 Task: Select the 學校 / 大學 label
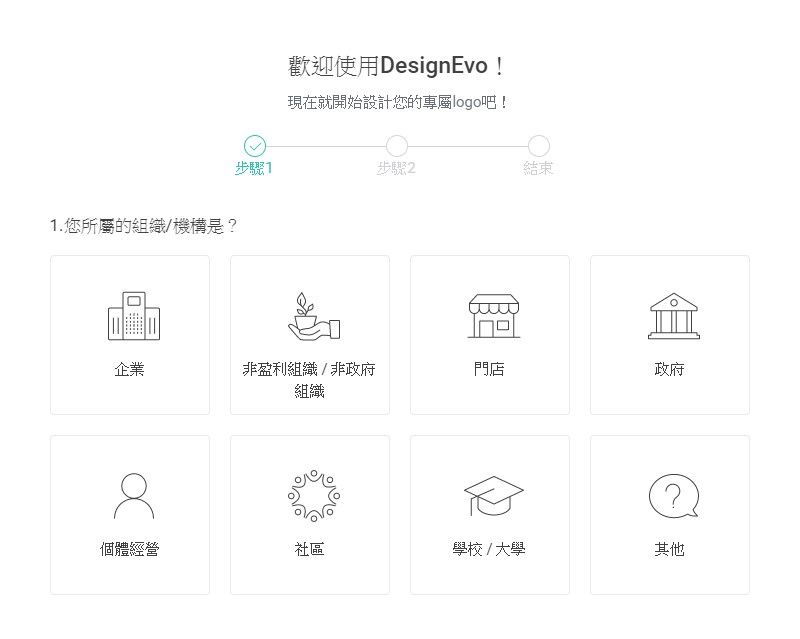(x=489, y=549)
